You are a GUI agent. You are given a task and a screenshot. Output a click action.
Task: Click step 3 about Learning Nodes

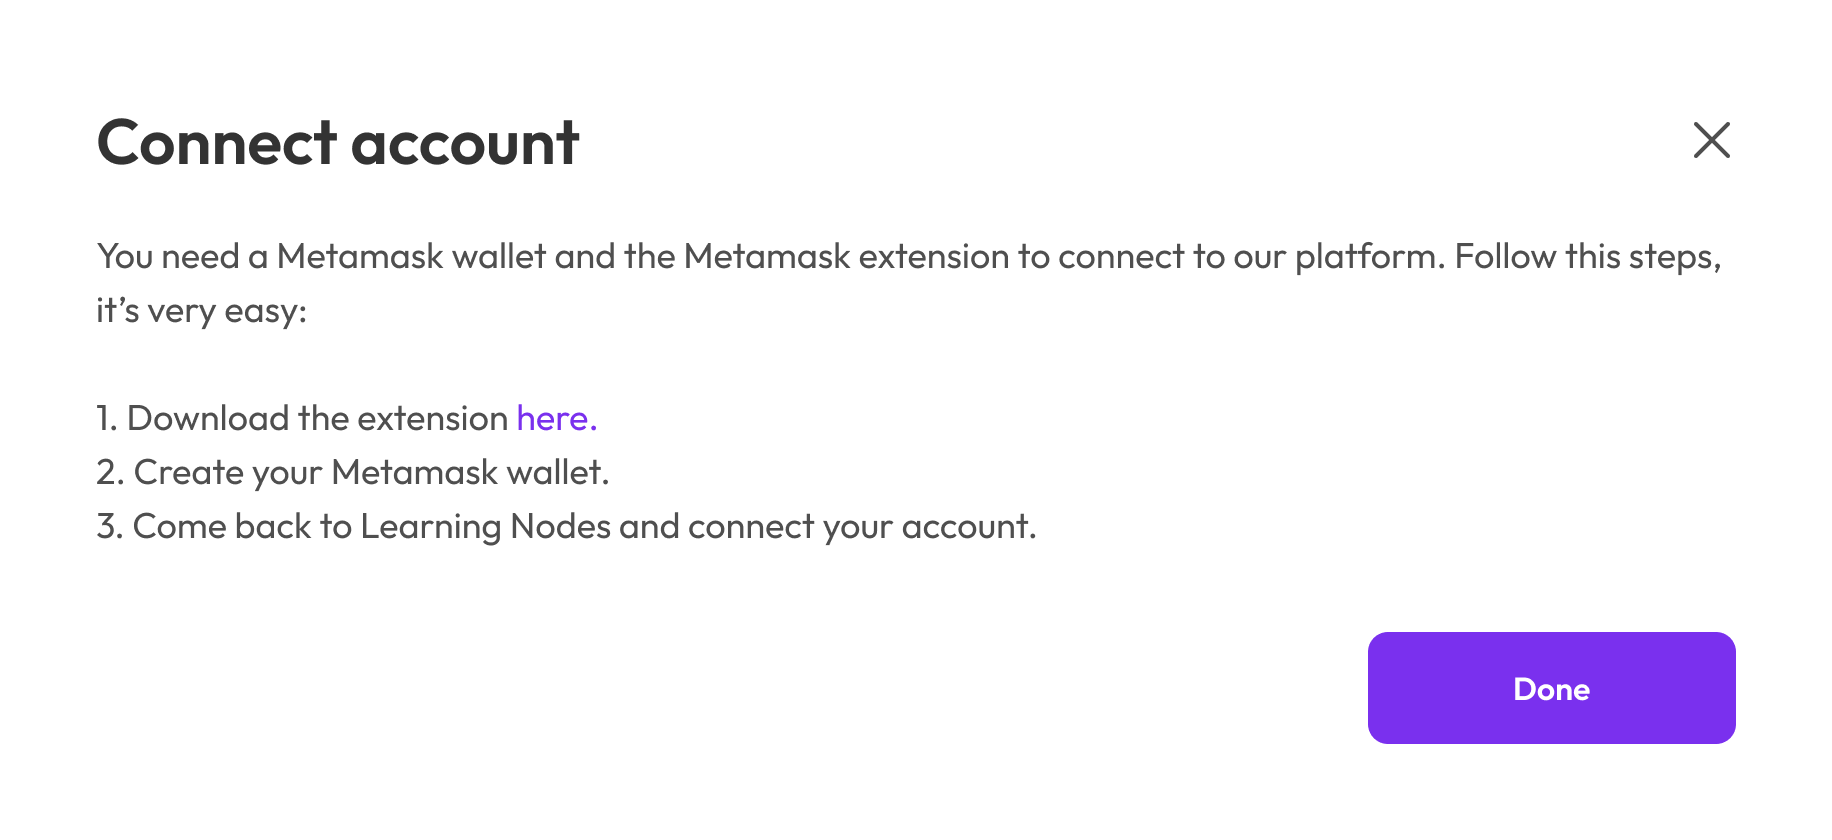567,526
